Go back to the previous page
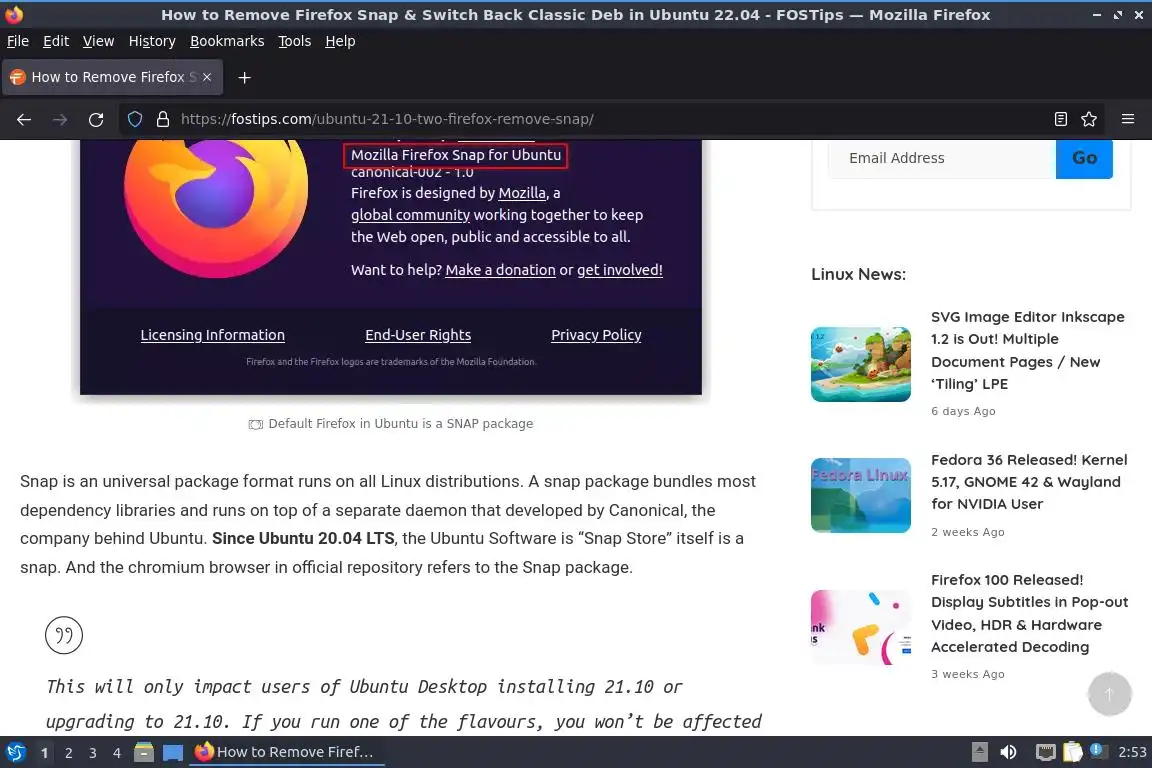This screenshot has height=768, width=1152. [x=24, y=119]
